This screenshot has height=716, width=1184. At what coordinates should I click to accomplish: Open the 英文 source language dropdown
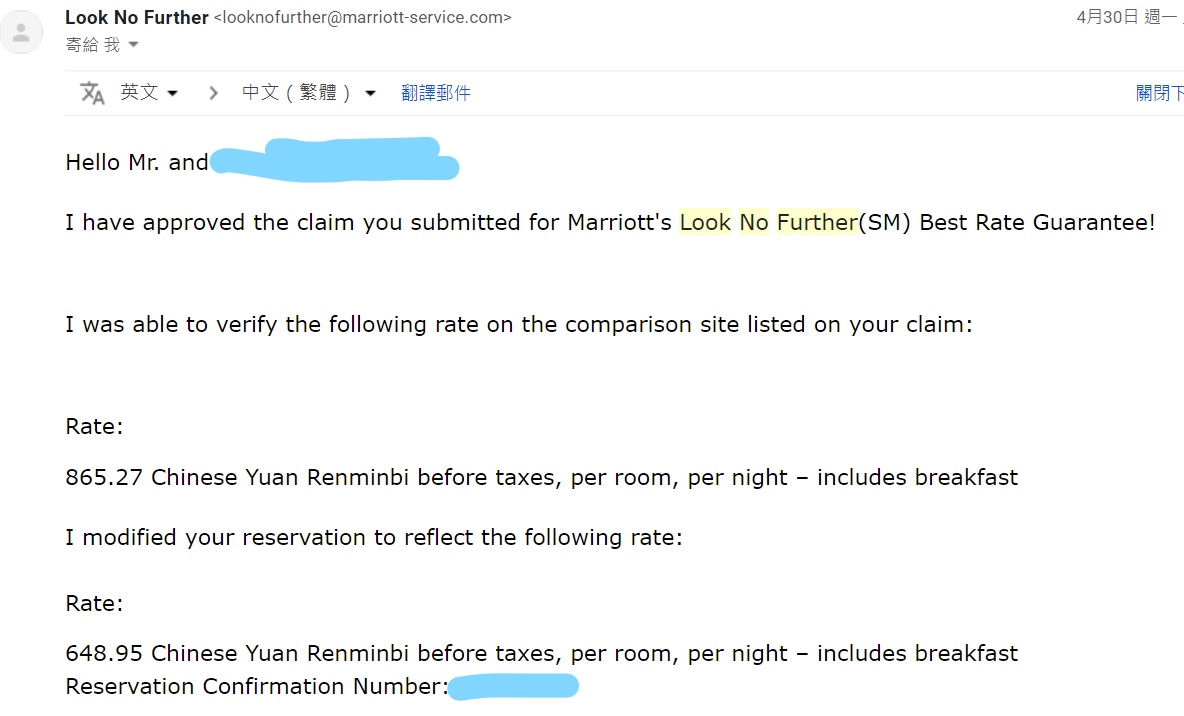coord(149,92)
